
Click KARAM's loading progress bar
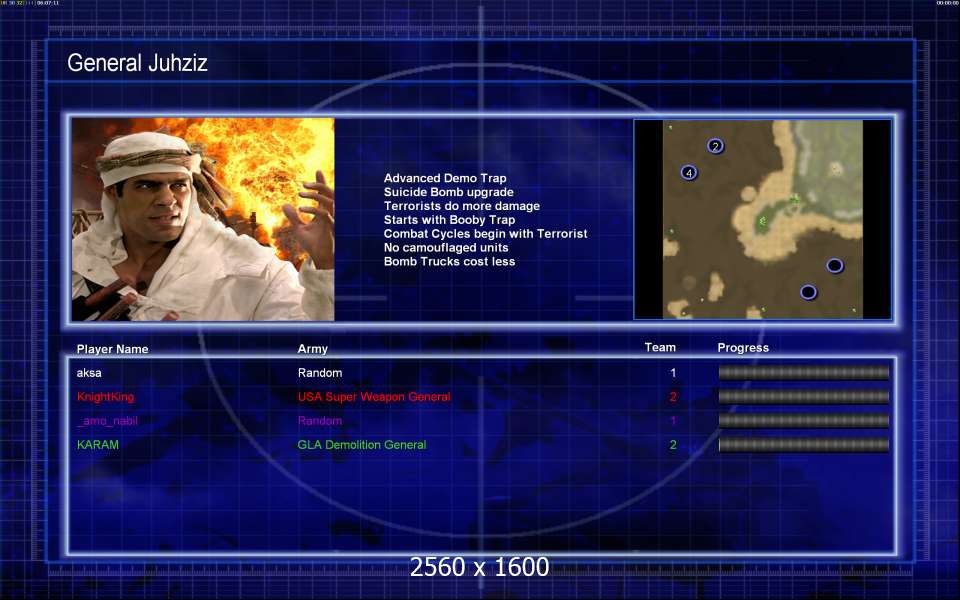click(804, 444)
